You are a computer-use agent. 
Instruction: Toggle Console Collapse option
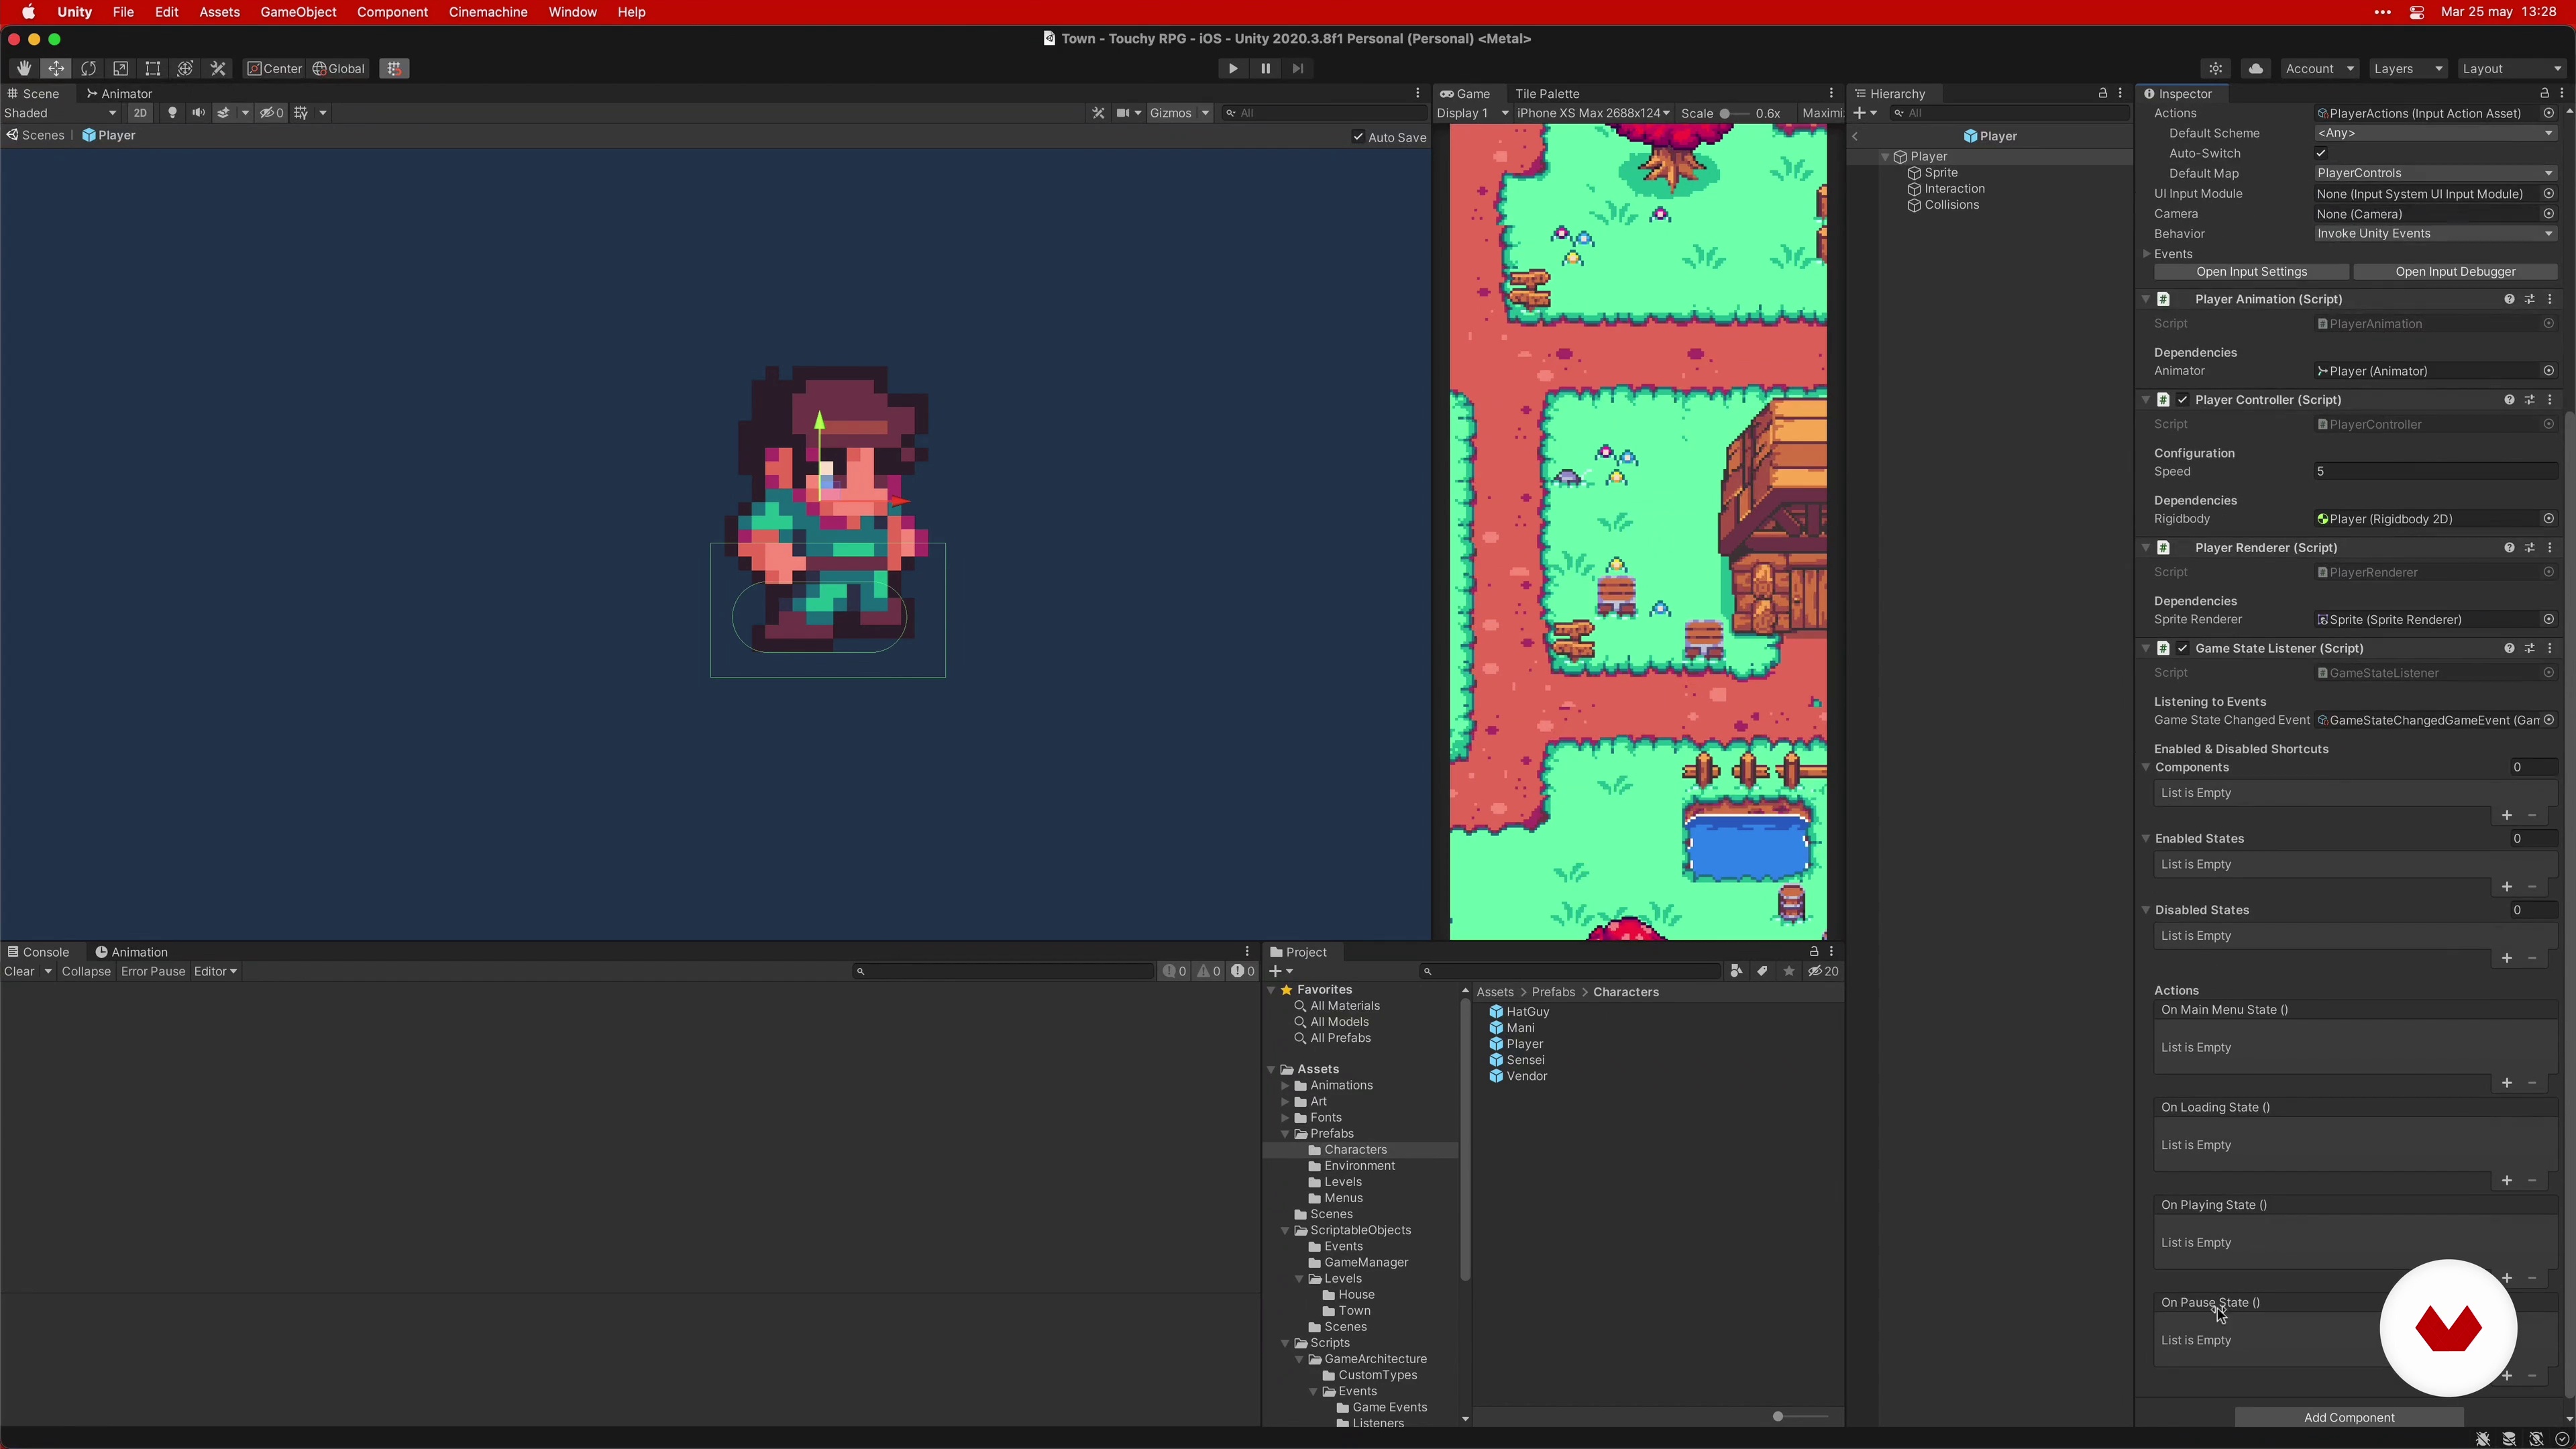(86, 971)
